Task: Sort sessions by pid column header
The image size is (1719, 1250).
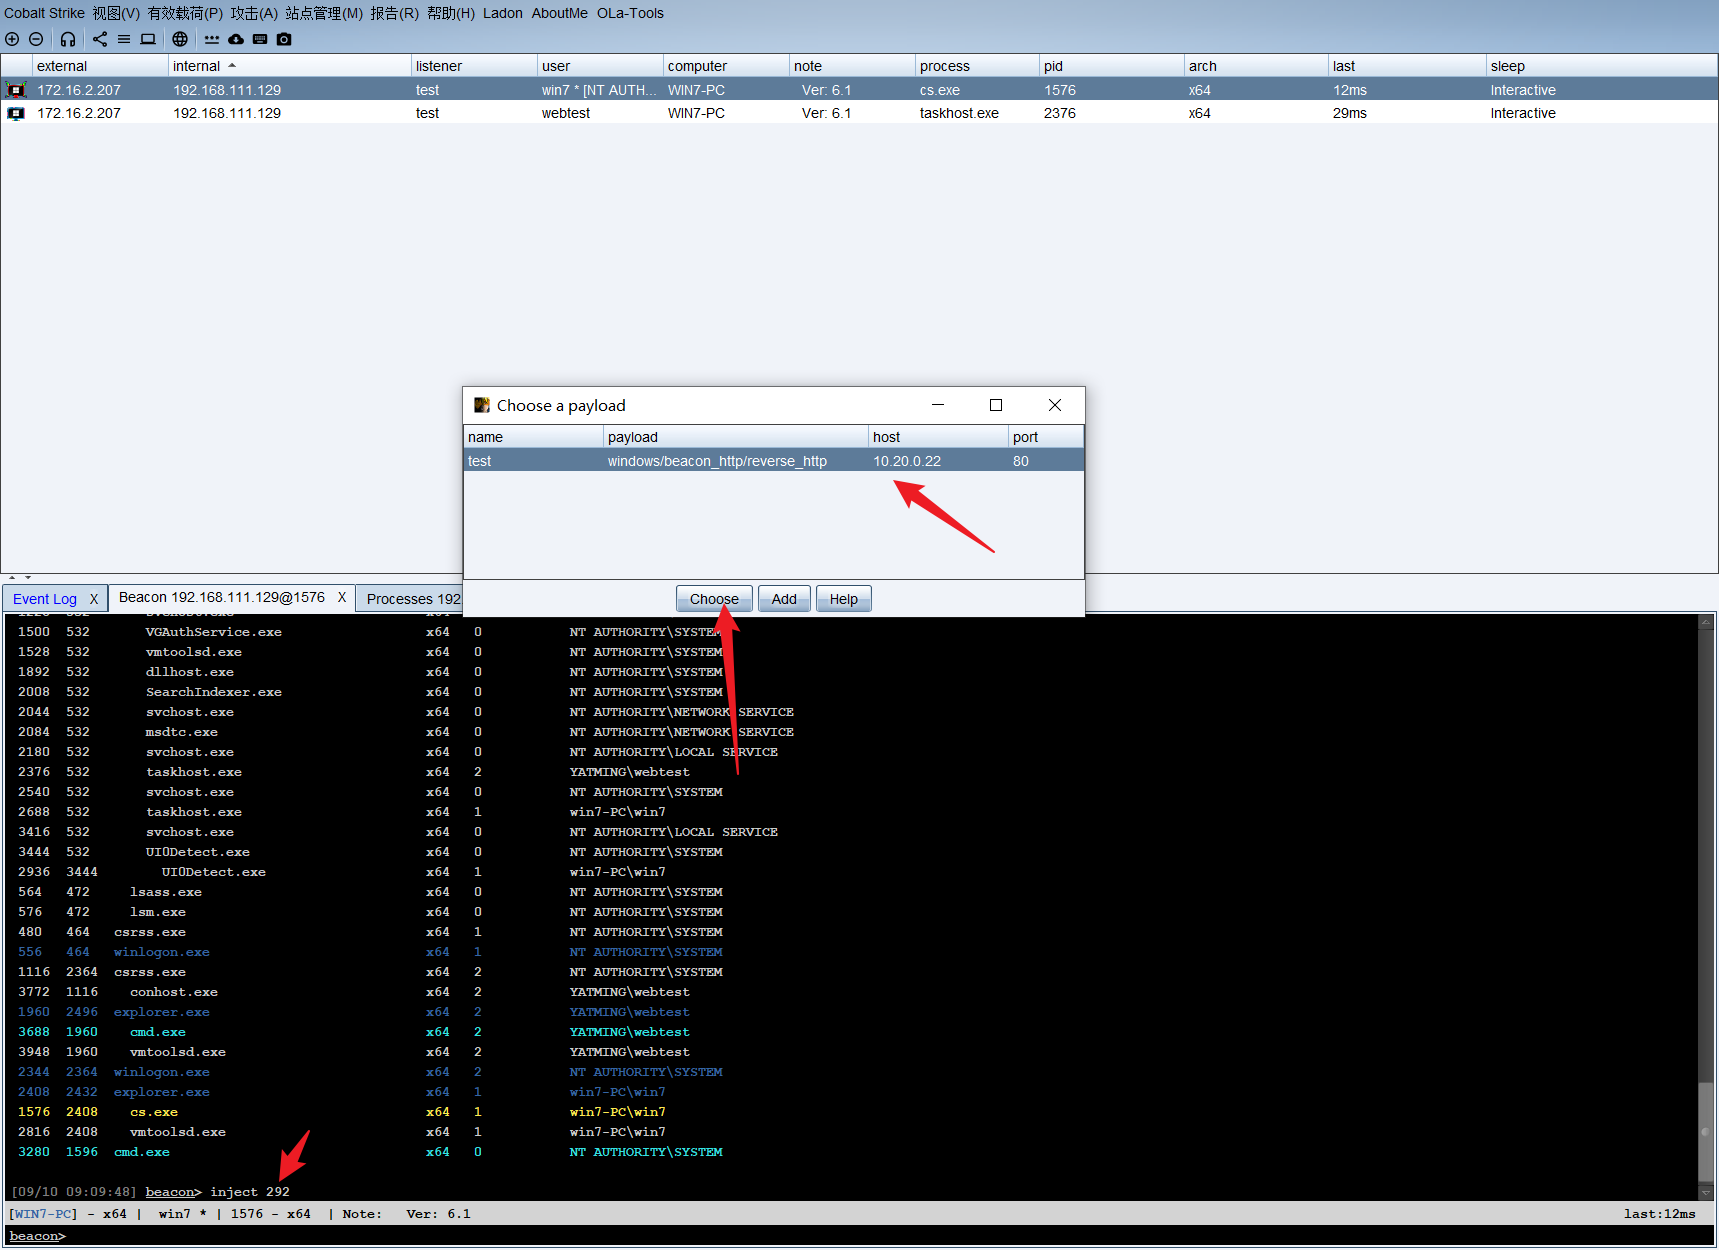Action: coord(1112,66)
